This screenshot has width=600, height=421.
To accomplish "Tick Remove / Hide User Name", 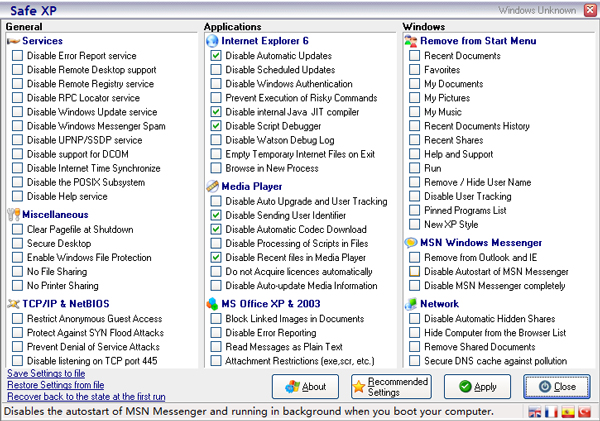I will coord(414,183).
